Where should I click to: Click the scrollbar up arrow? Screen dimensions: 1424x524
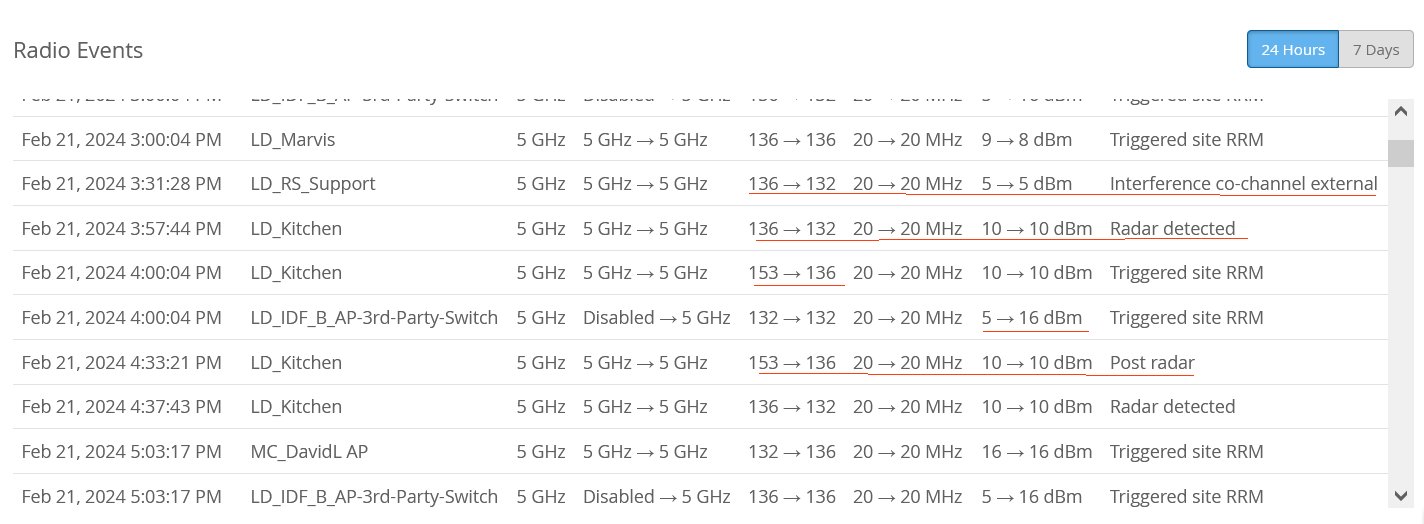pyautogui.click(x=1401, y=112)
